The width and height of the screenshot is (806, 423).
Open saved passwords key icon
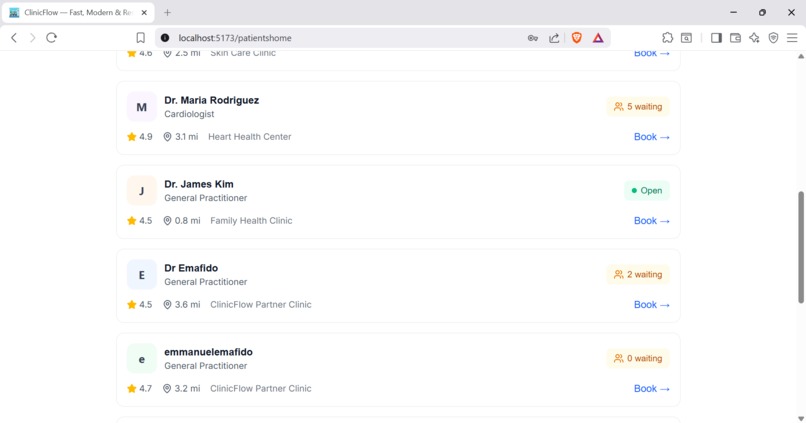[533, 38]
